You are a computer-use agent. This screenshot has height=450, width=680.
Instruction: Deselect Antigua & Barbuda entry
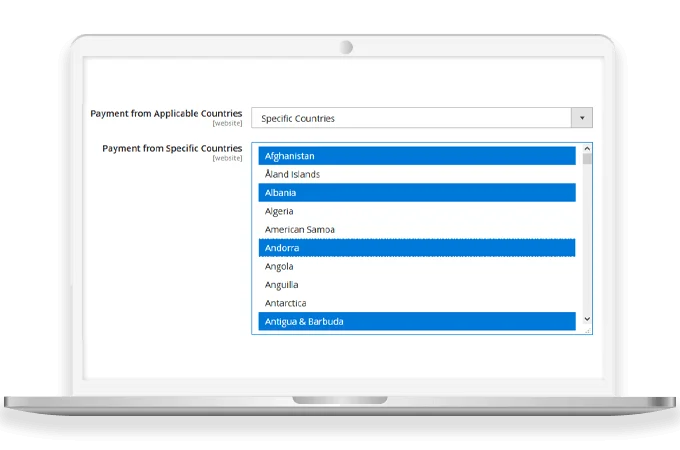point(416,321)
